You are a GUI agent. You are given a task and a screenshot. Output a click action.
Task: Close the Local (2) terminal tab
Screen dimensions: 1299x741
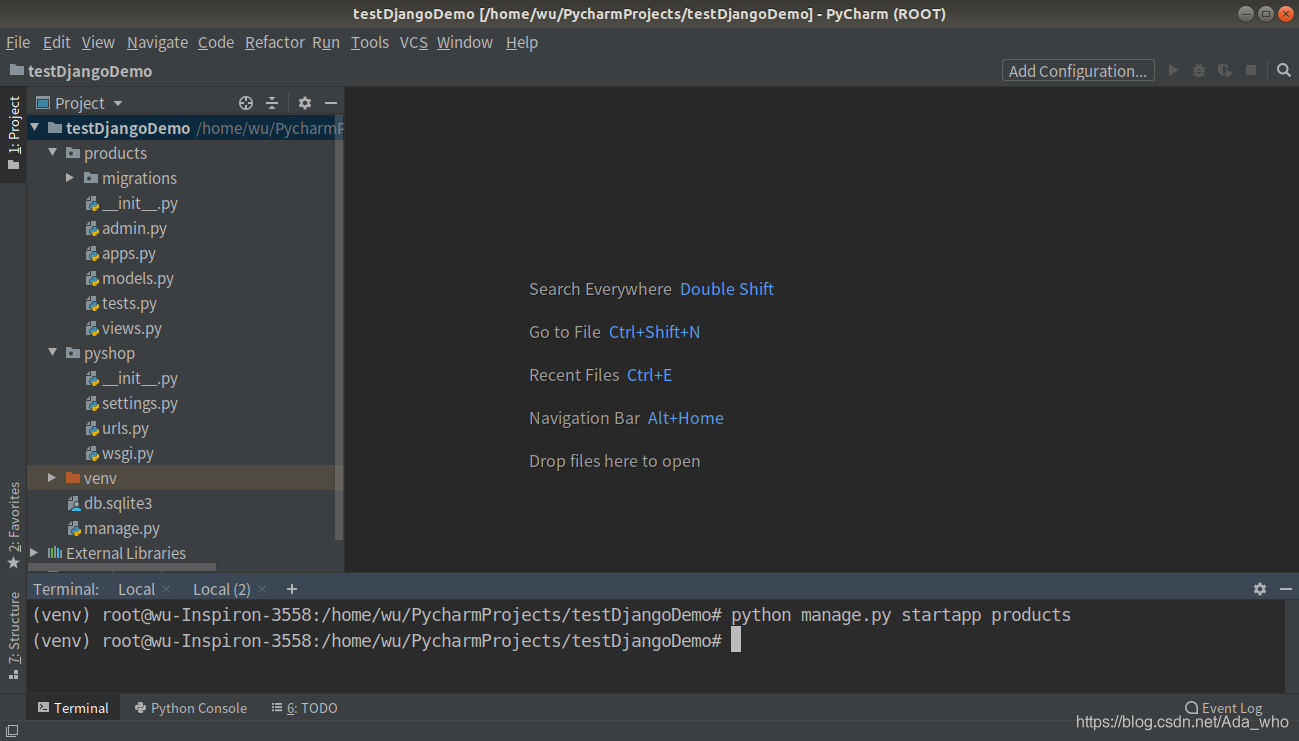click(x=262, y=589)
